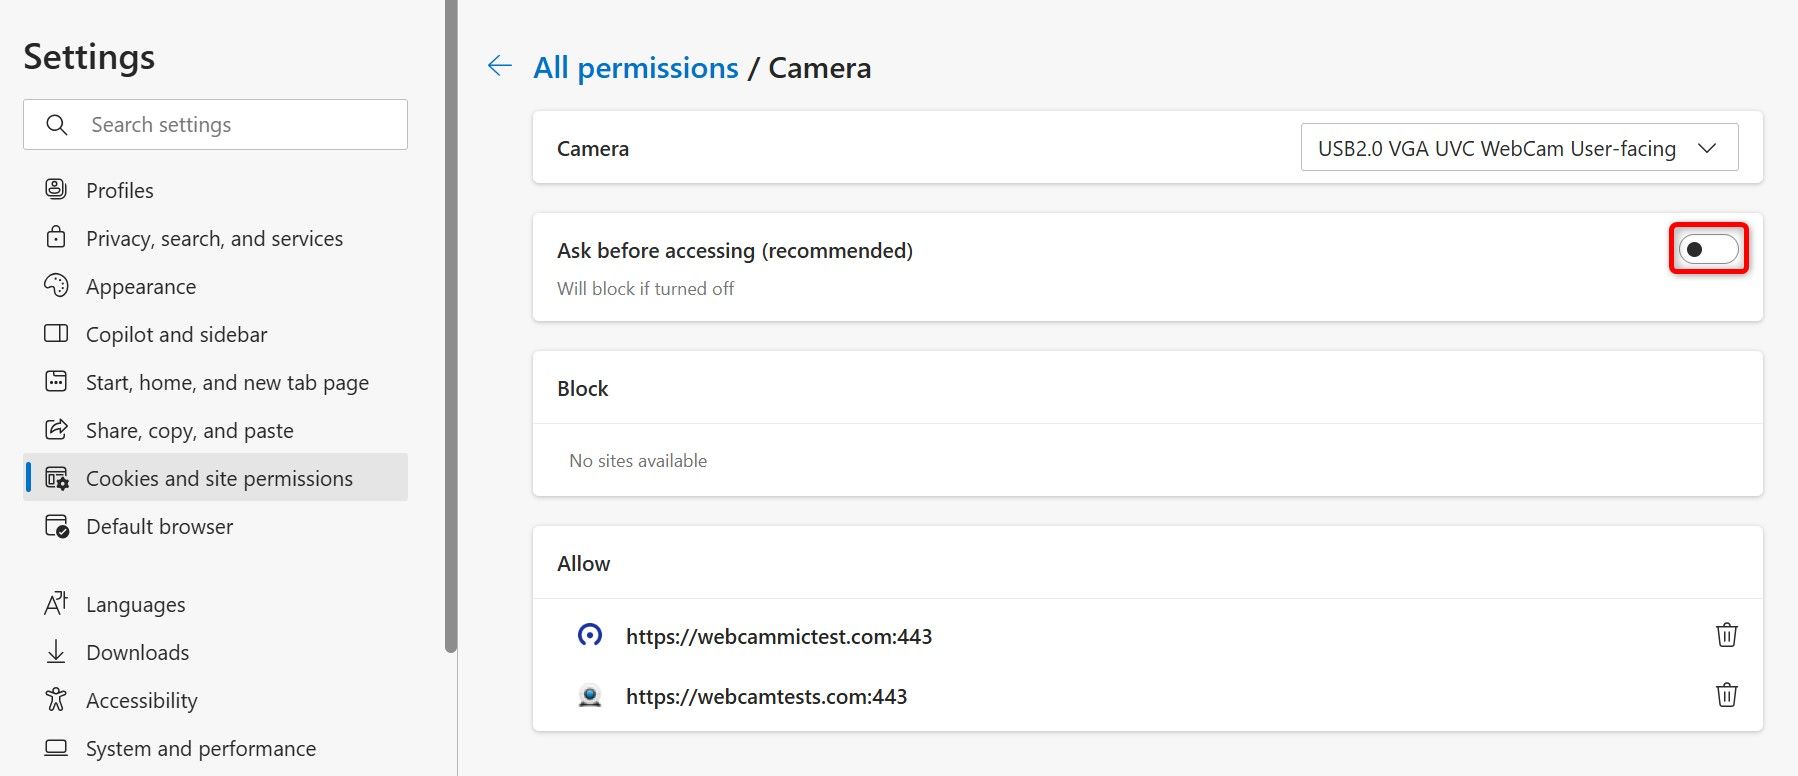The width and height of the screenshot is (1798, 776).
Task: Select Cookies and site permissions
Action: pyautogui.click(x=219, y=478)
